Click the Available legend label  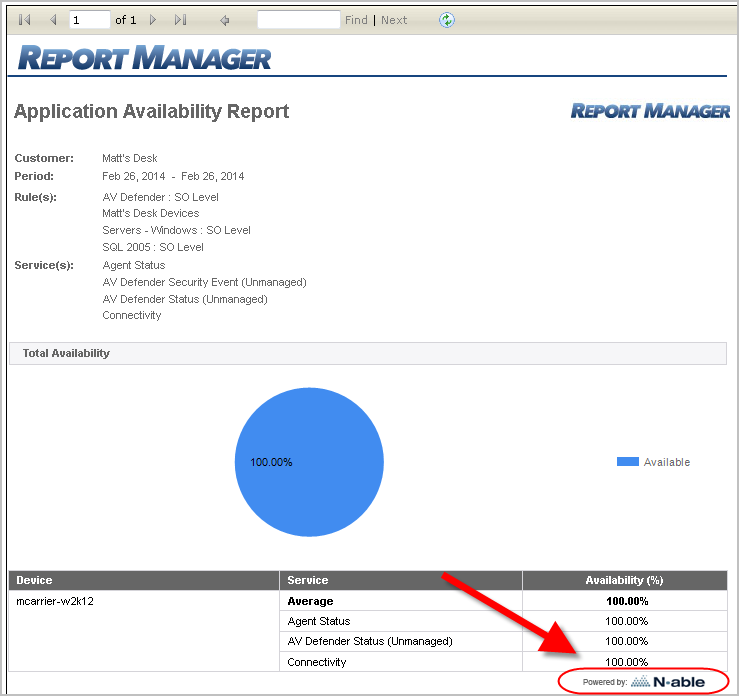667,462
